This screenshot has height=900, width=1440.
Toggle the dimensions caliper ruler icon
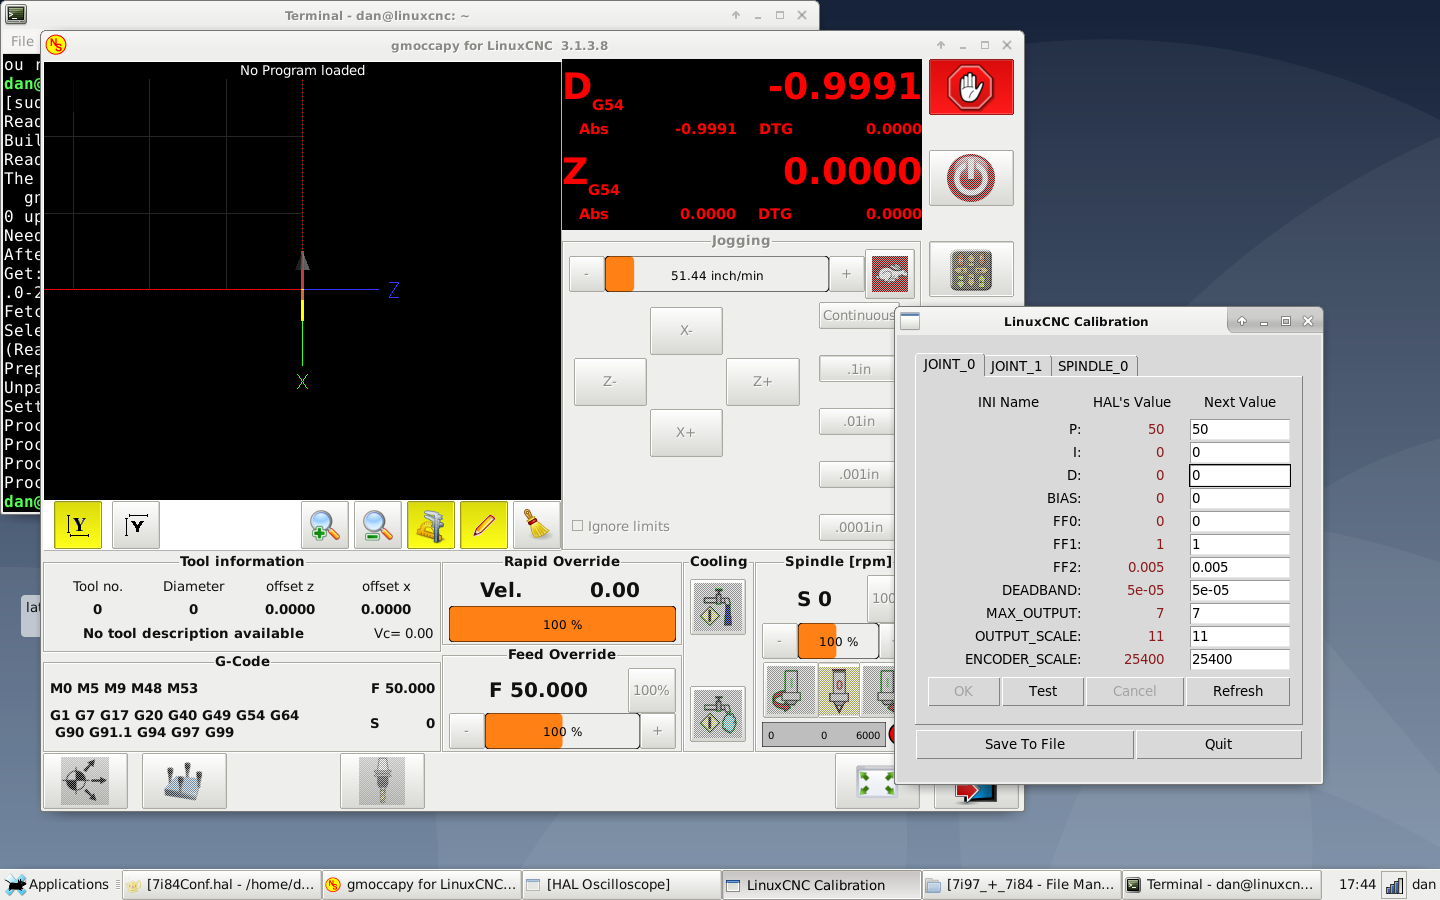tap(431, 525)
